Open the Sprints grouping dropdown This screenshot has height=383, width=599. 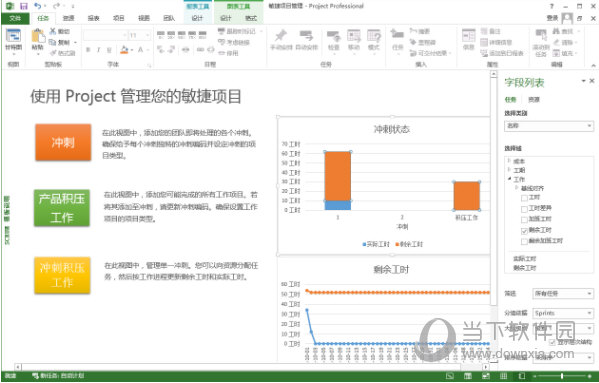(x=563, y=313)
